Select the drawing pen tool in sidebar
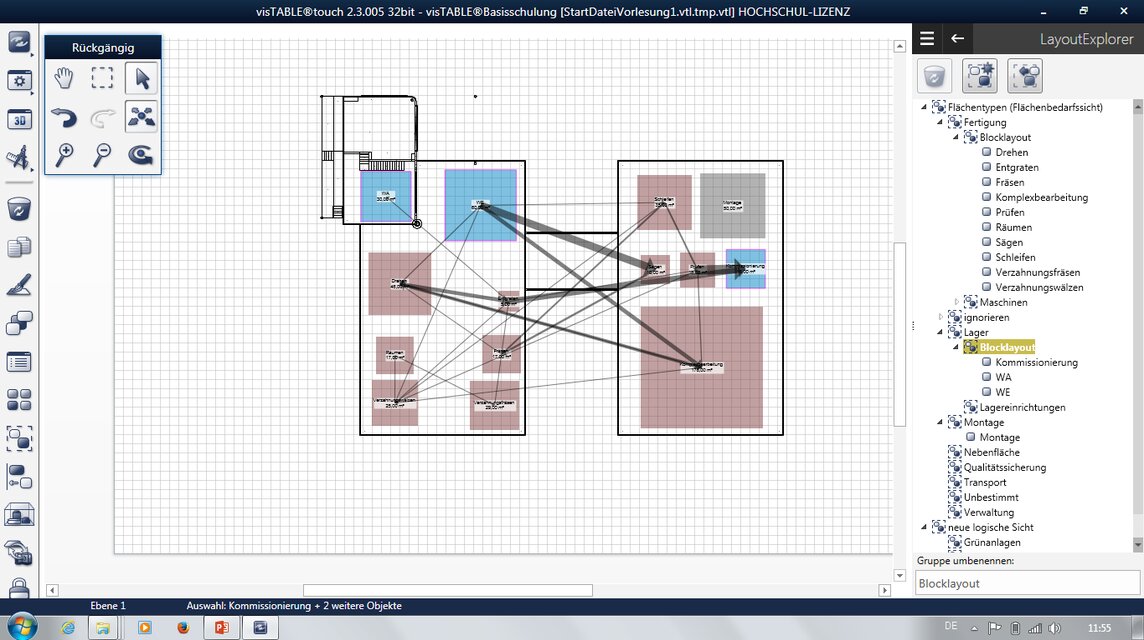 point(19,285)
